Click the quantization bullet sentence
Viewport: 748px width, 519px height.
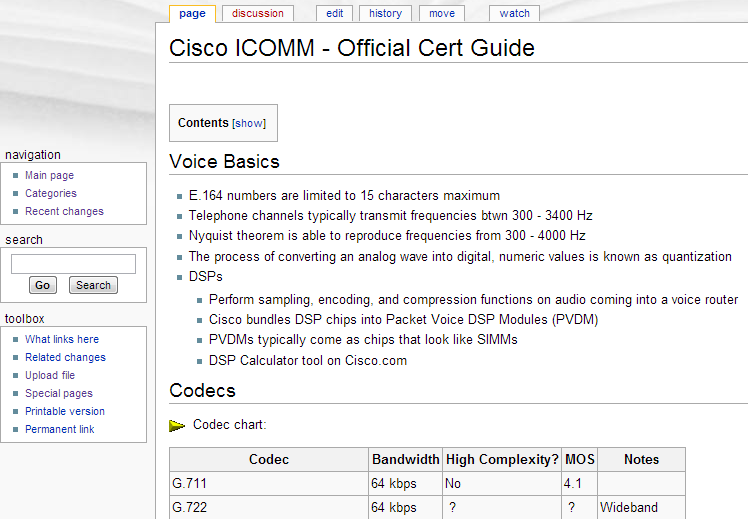(460, 257)
